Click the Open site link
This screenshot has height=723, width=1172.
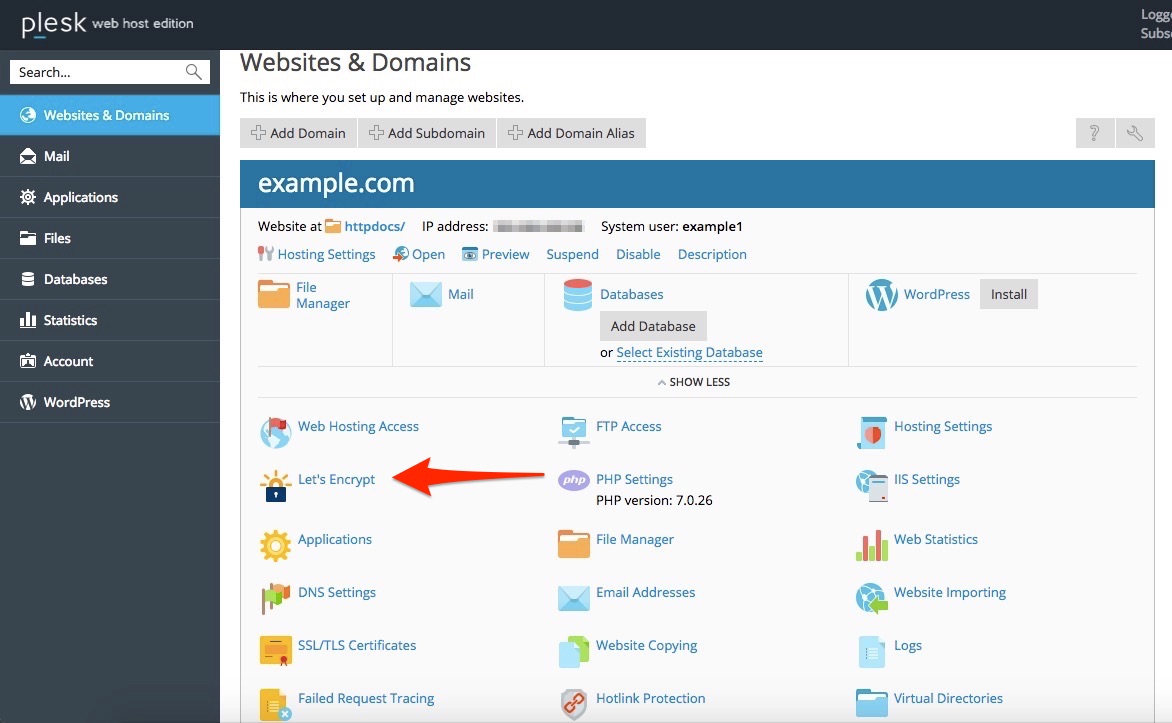pos(428,254)
